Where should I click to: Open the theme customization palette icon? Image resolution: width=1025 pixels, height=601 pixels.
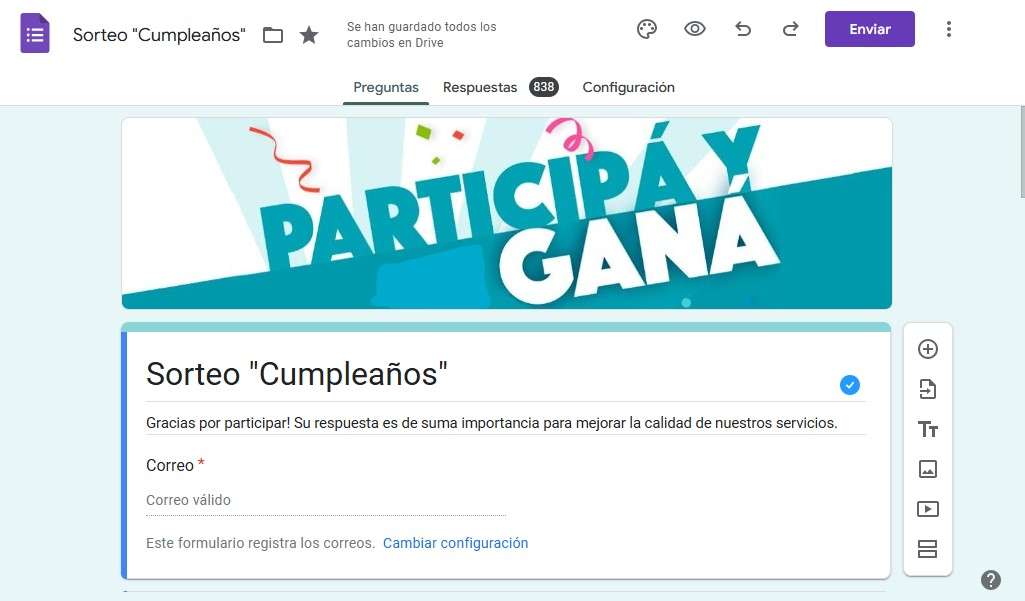(x=647, y=29)
